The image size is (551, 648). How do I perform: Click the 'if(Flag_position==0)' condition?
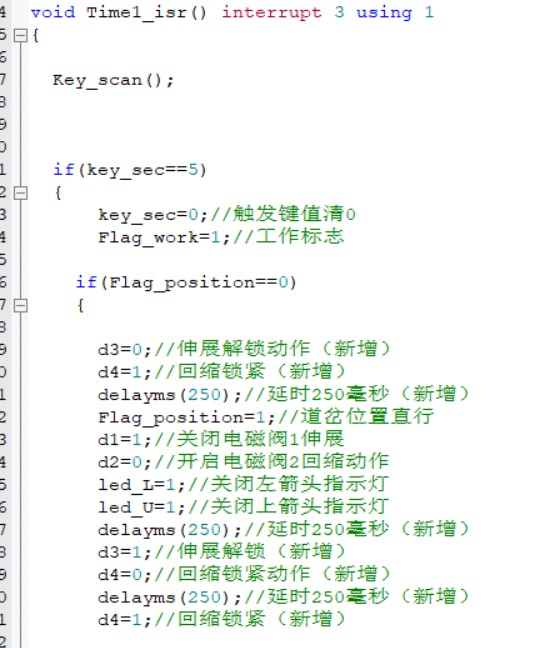click(186, 283)
